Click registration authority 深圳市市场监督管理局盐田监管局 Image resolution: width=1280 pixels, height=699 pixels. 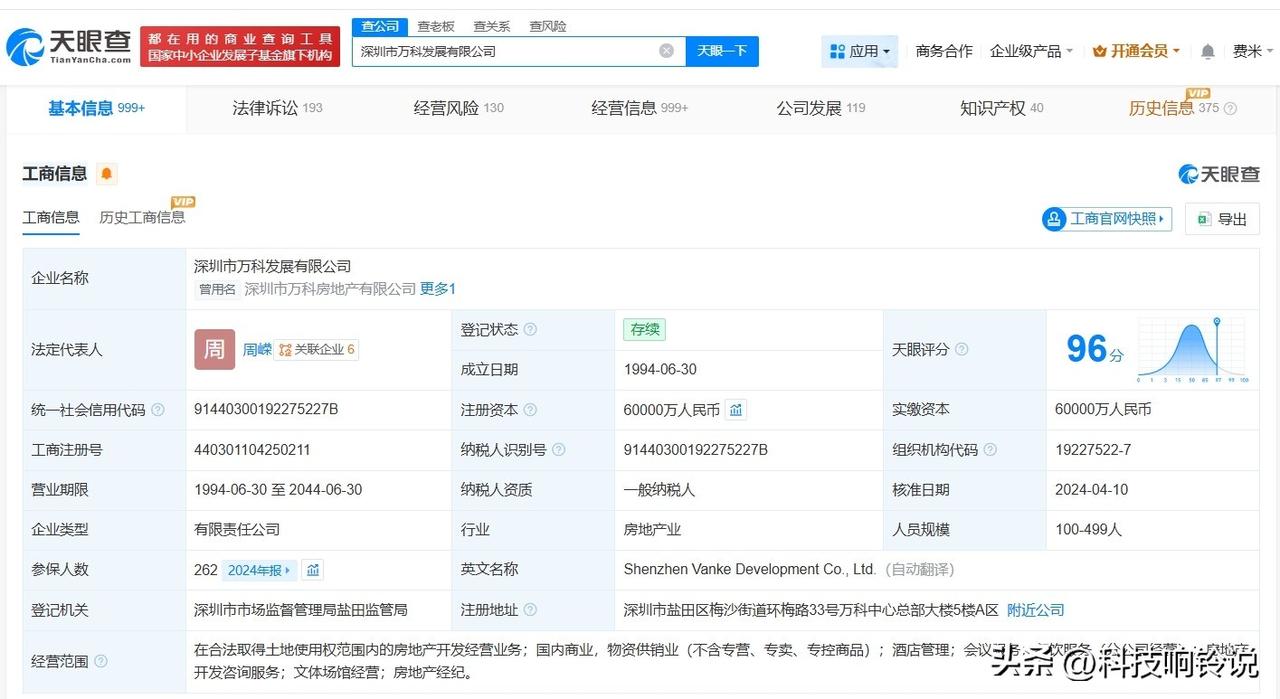(x=301, y=610)
